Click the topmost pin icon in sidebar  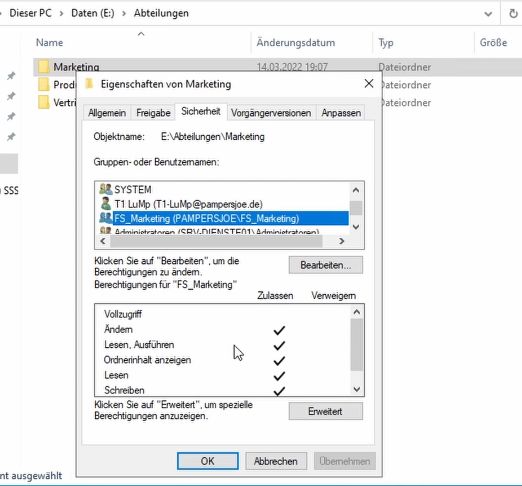[11, 76]
